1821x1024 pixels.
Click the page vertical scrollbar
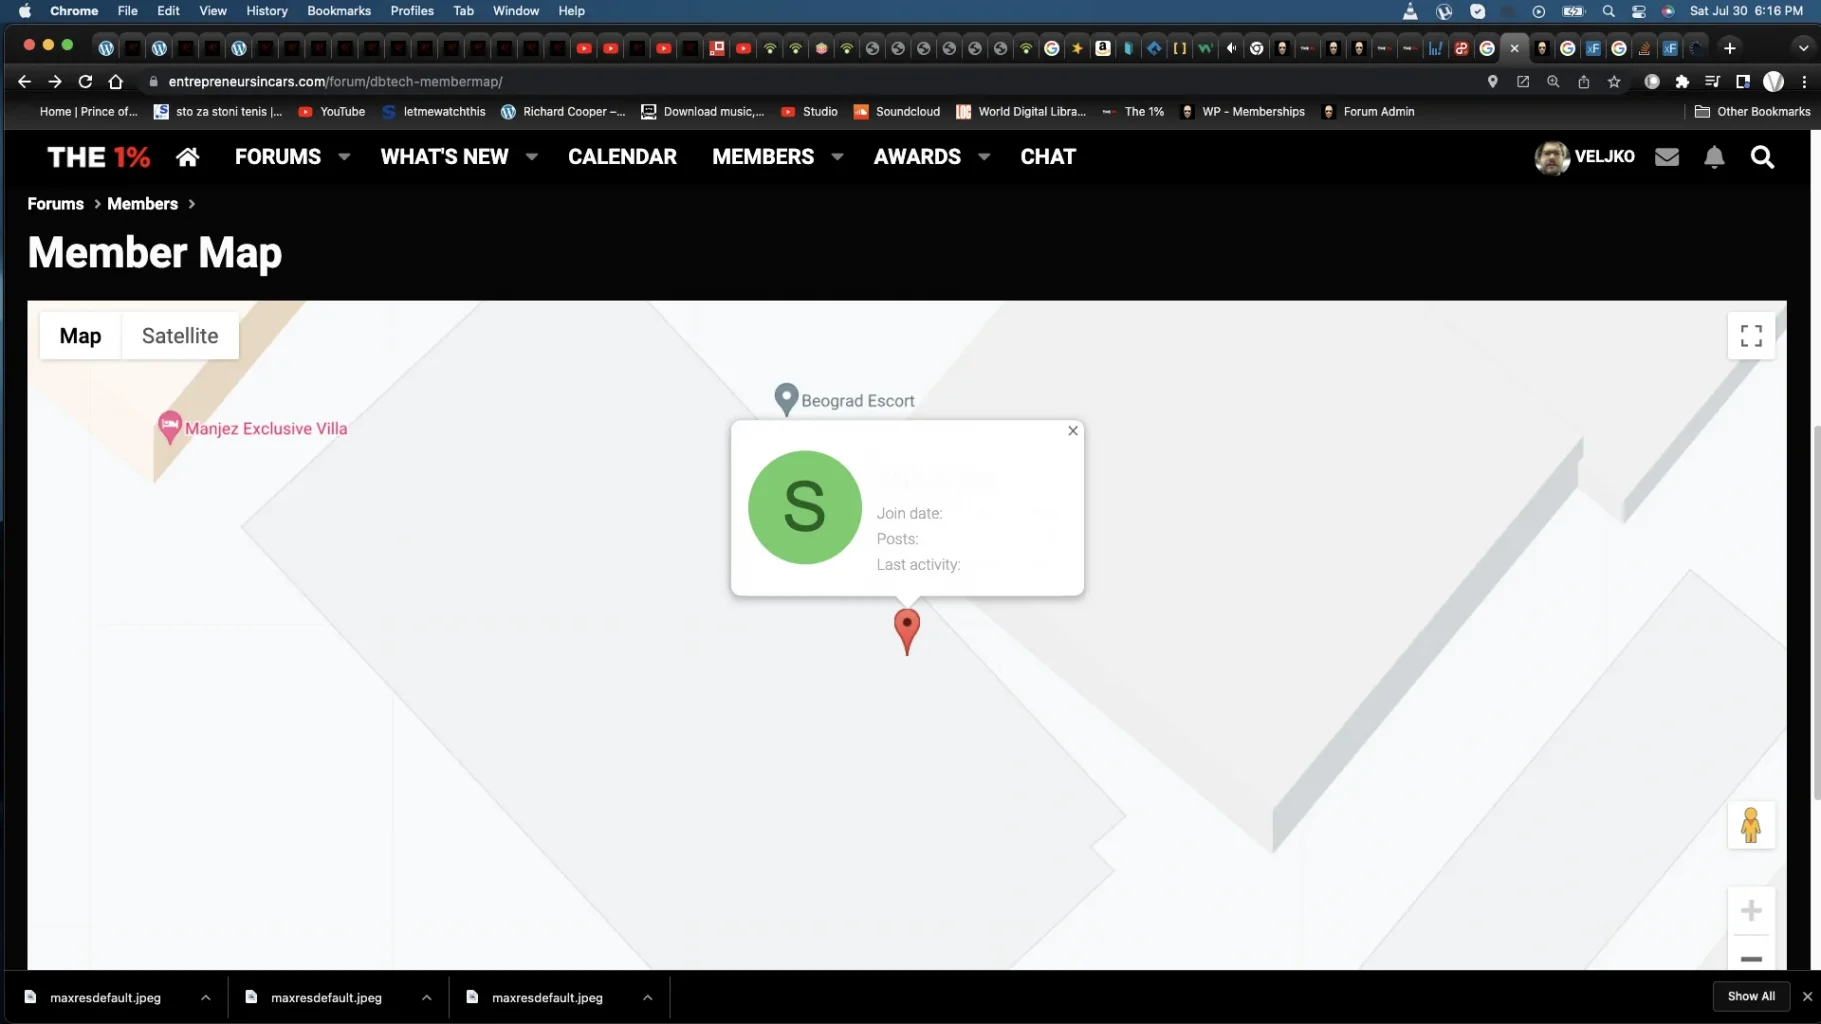(1816, 612)
